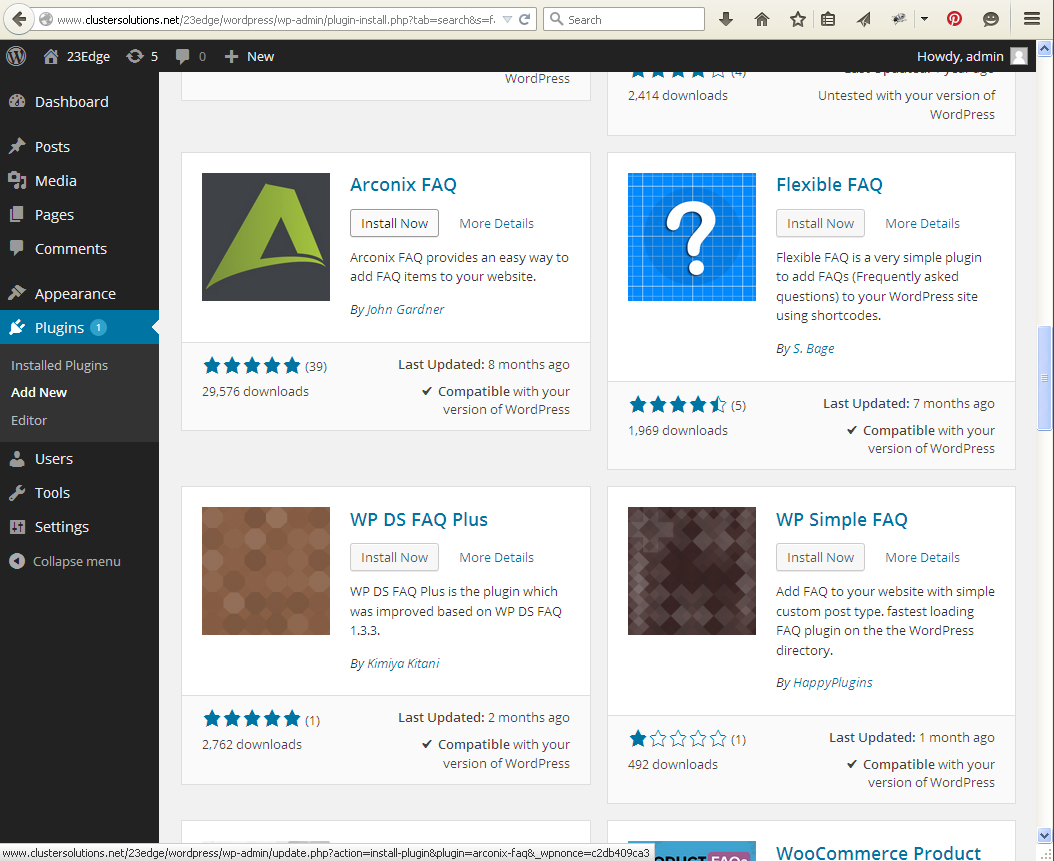The image size is (1054, 861).
Task: Open the Flexible FAQ title link
Action: pos(829,184)
